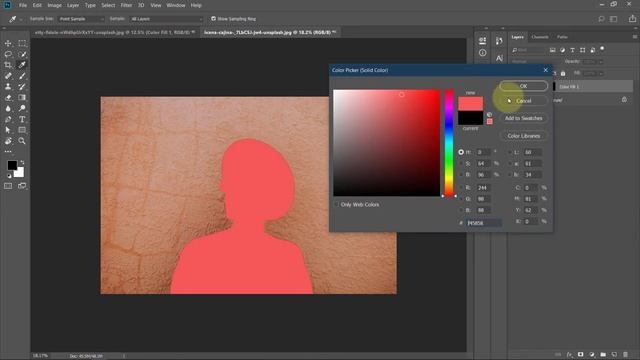Select the History Brush tool
The width and height of the screenshot is (640, 360).
click(22, 87)
